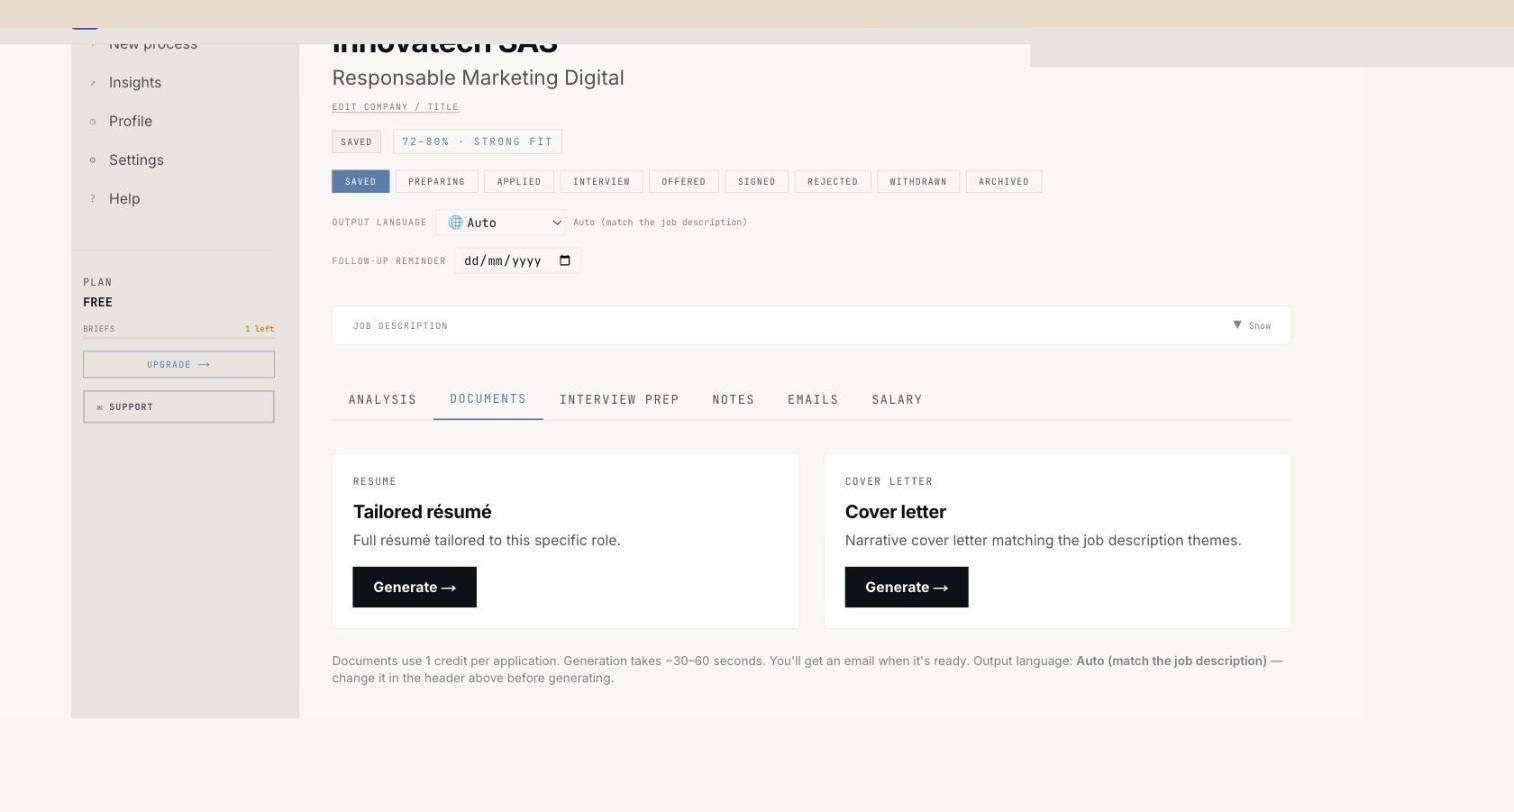Click the dd/mm/yyyy text in follow-up reminder
Screen dimensions: 1514x812
tap(503, 261)
